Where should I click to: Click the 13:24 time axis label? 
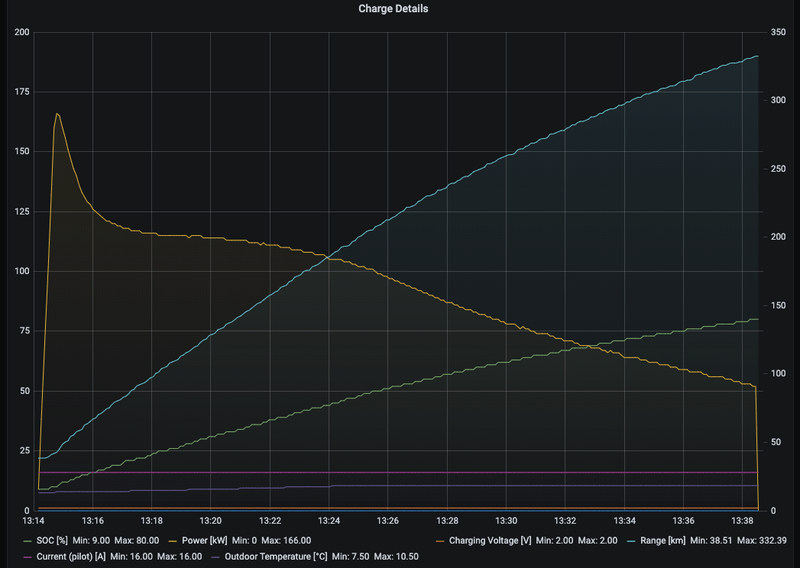tap(329, 521)
